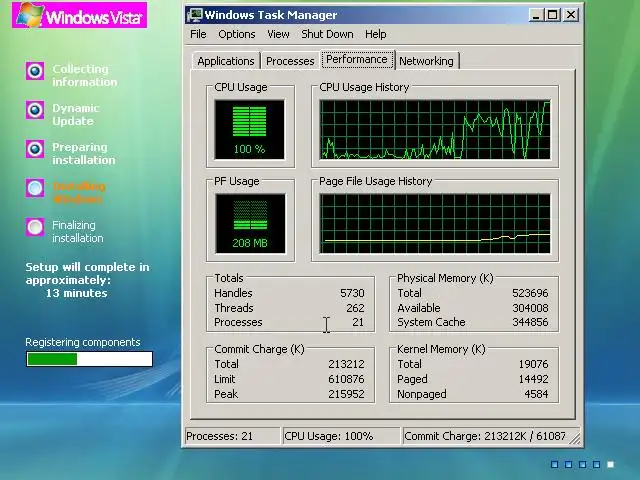
Task: Switch to the Processes tab
Action: (290, 61)
